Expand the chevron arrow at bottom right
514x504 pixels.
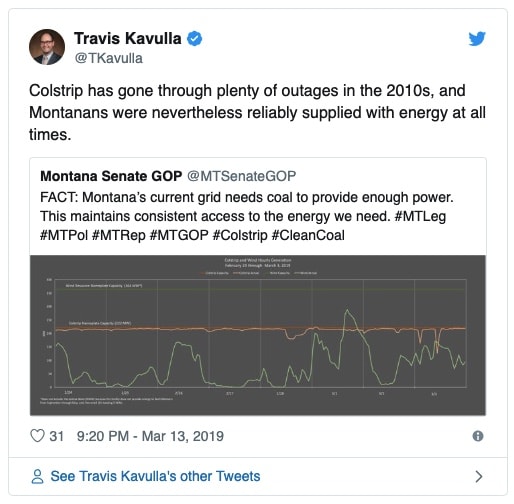[x=479, y=476]
